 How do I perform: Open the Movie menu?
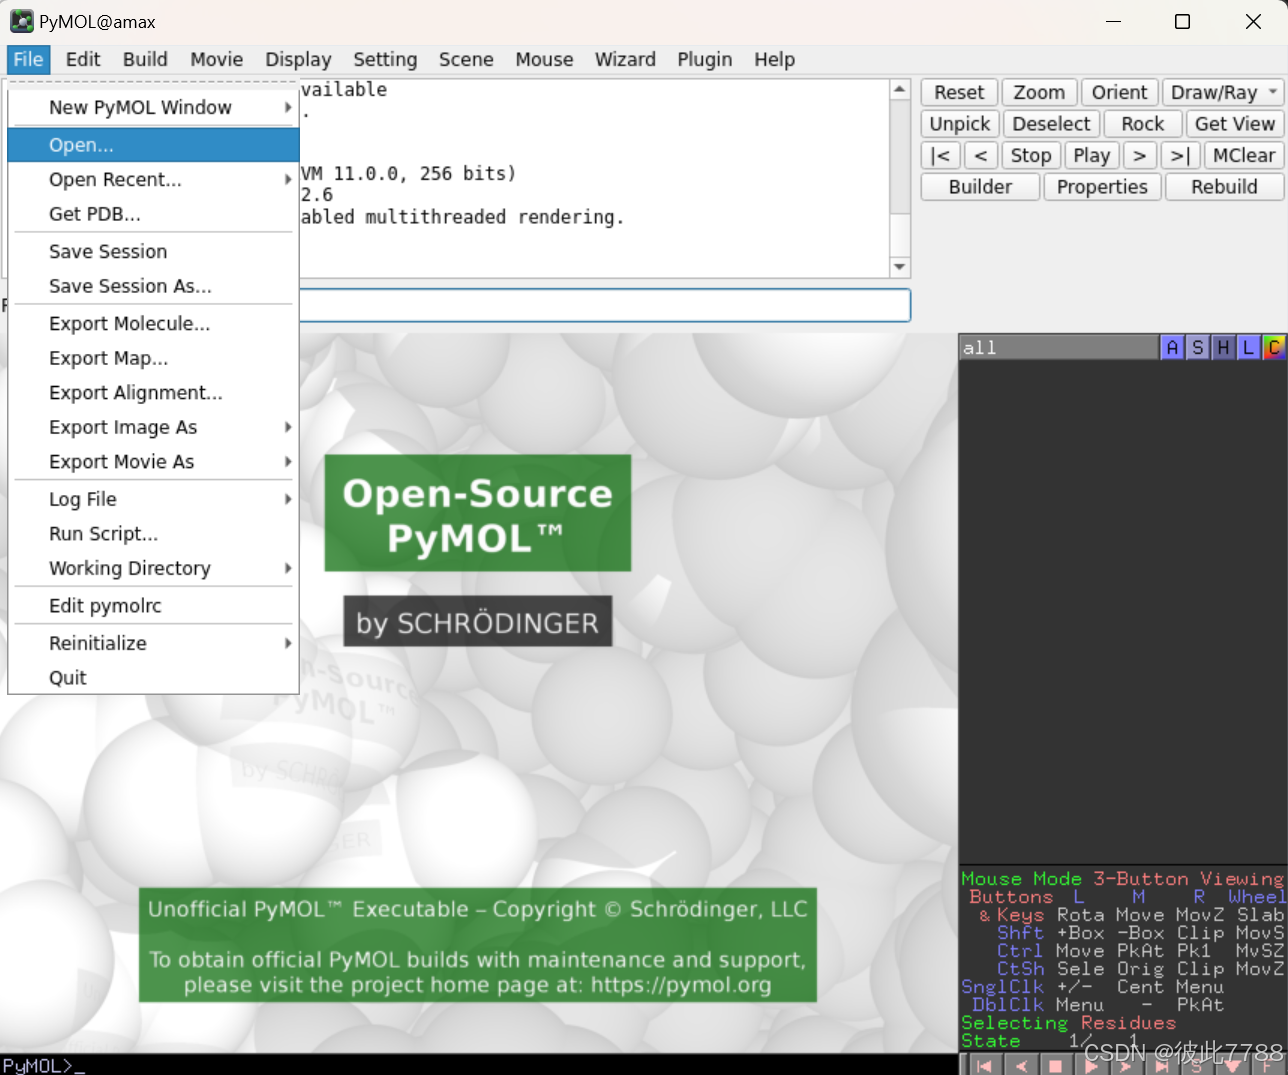[x=216, y=59]
